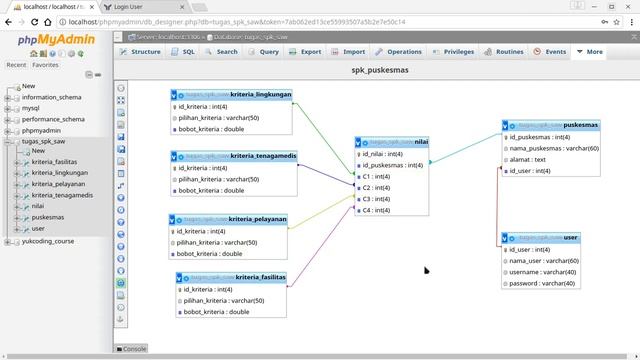Open the More tab dropdown

point(590,52)
